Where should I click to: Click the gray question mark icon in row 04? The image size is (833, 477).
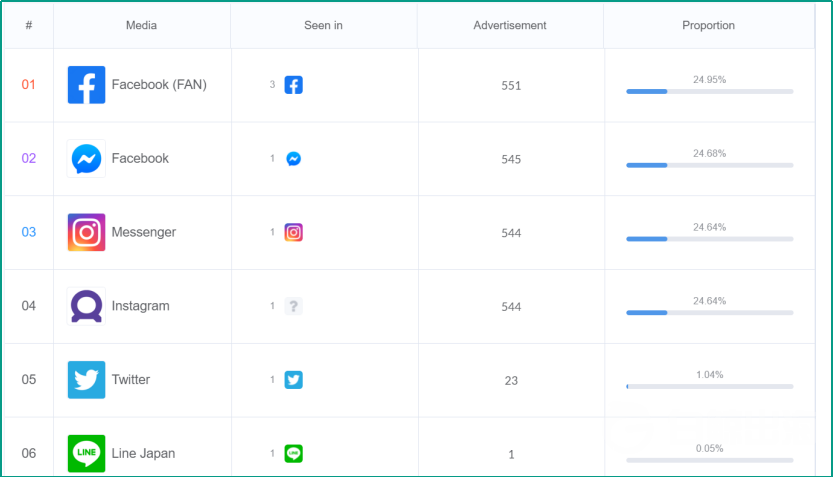click(293, 306)
